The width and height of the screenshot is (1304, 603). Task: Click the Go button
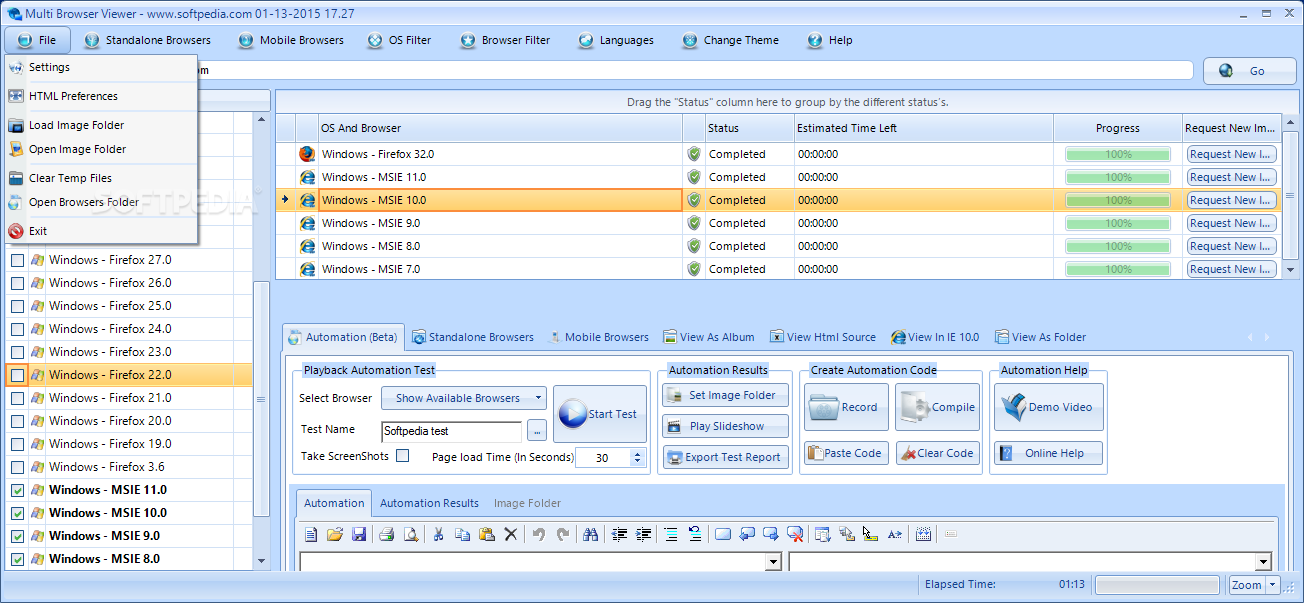1248,71
